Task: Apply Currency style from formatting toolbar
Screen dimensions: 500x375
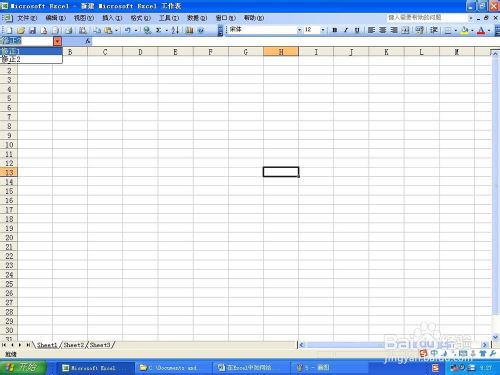Action: (420, 30)
